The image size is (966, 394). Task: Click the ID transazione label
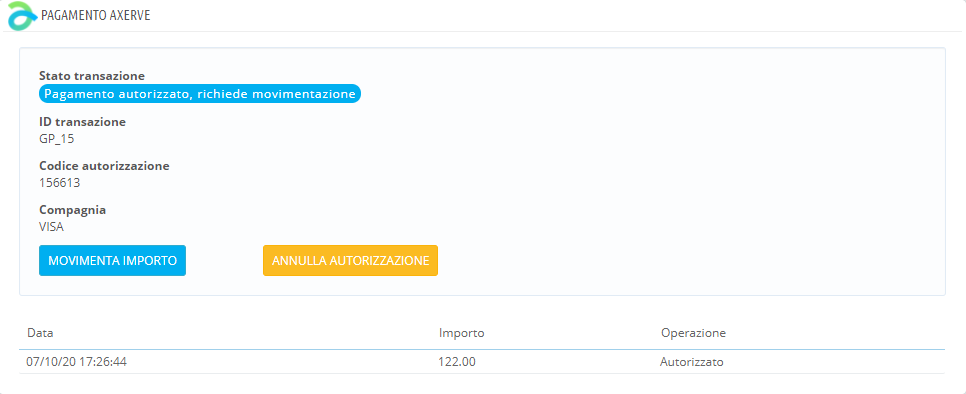click(83, 122)
